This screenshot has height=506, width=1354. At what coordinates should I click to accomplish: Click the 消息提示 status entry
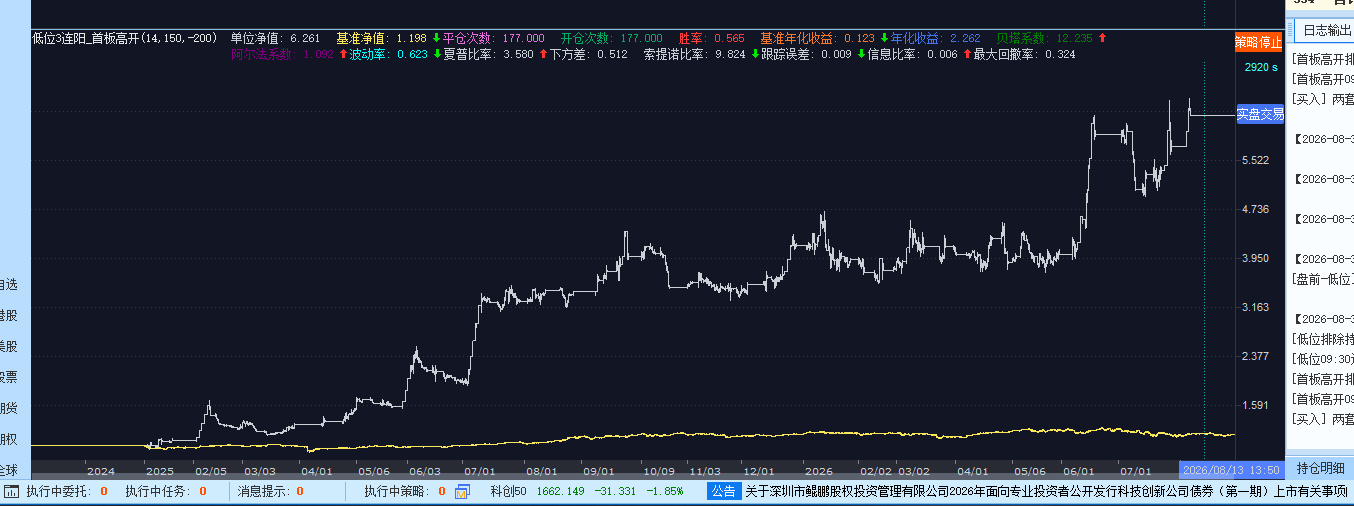click(271, 491)
